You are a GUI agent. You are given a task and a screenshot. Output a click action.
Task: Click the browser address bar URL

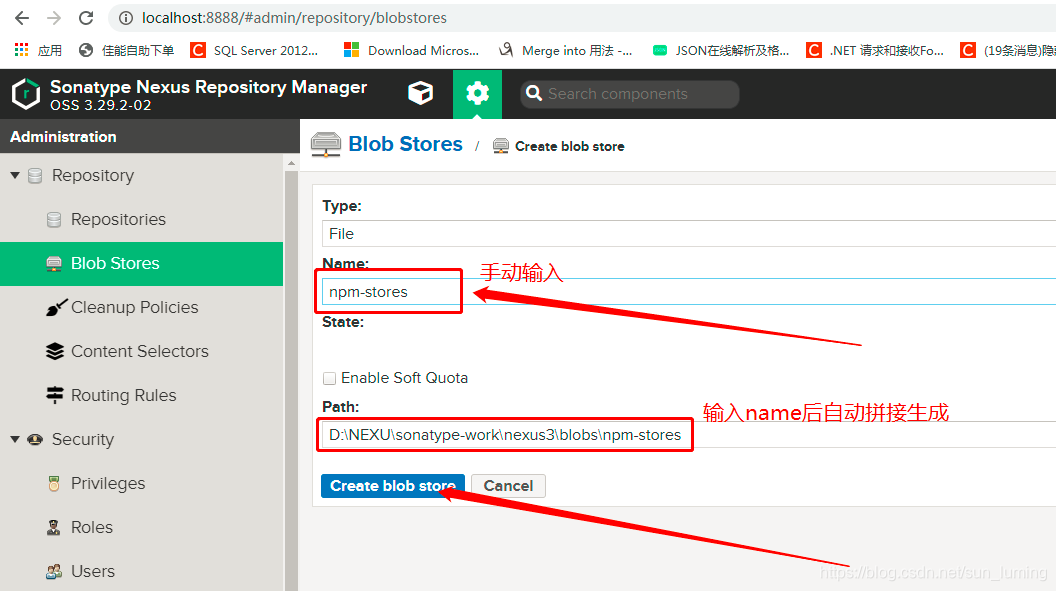[294, 18]
